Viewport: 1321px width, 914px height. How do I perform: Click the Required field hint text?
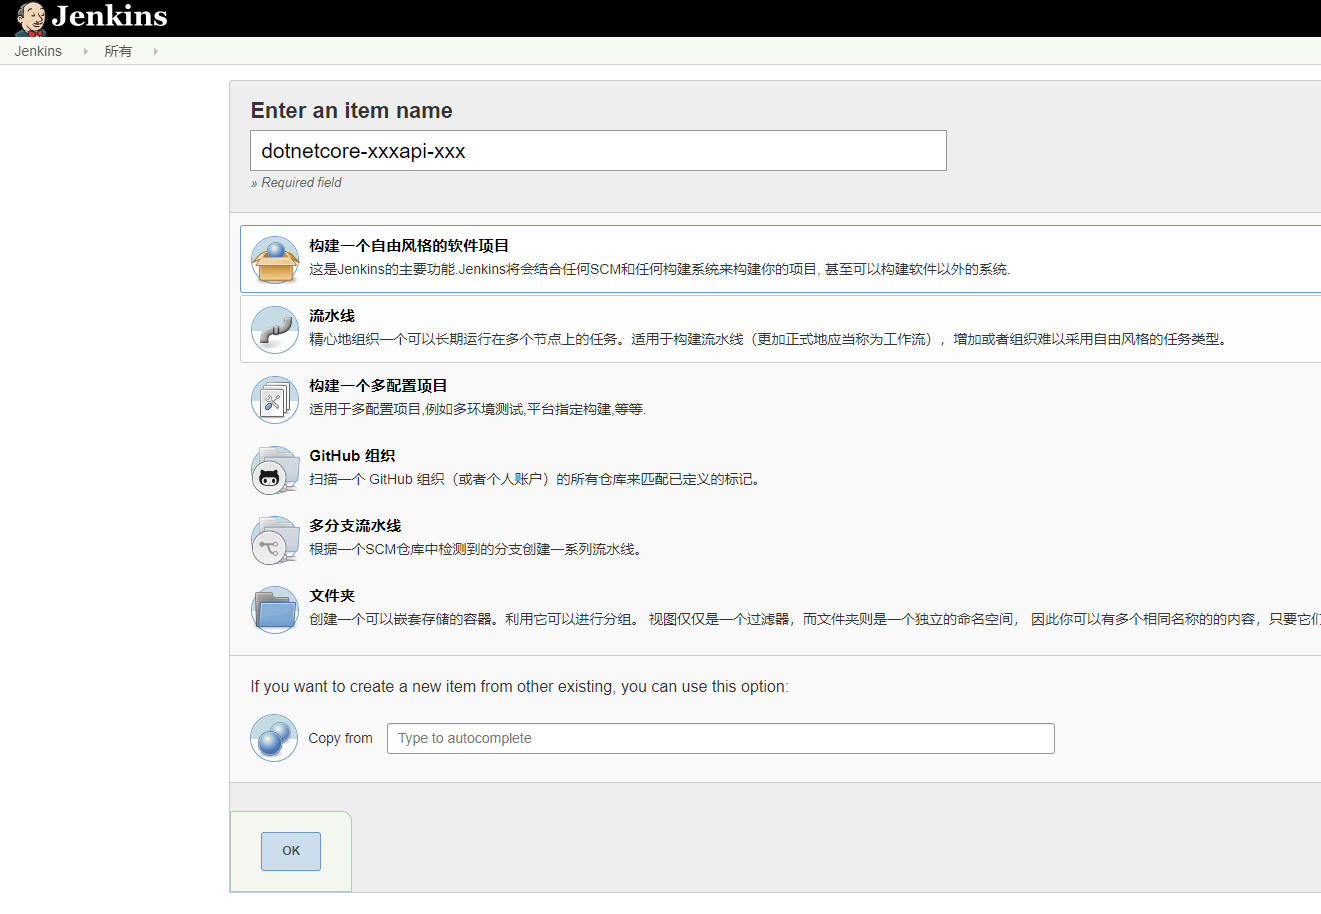296,183
